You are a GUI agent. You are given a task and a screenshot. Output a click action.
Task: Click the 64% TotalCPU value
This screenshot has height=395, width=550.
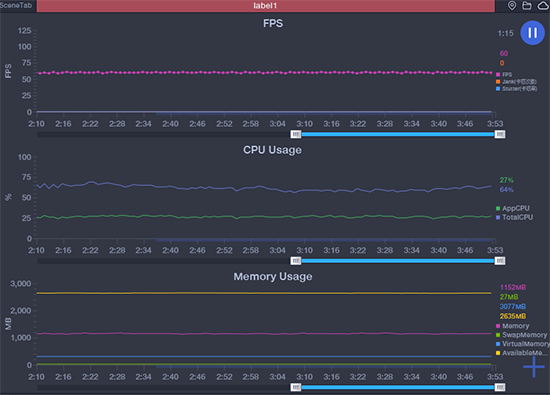507,190
